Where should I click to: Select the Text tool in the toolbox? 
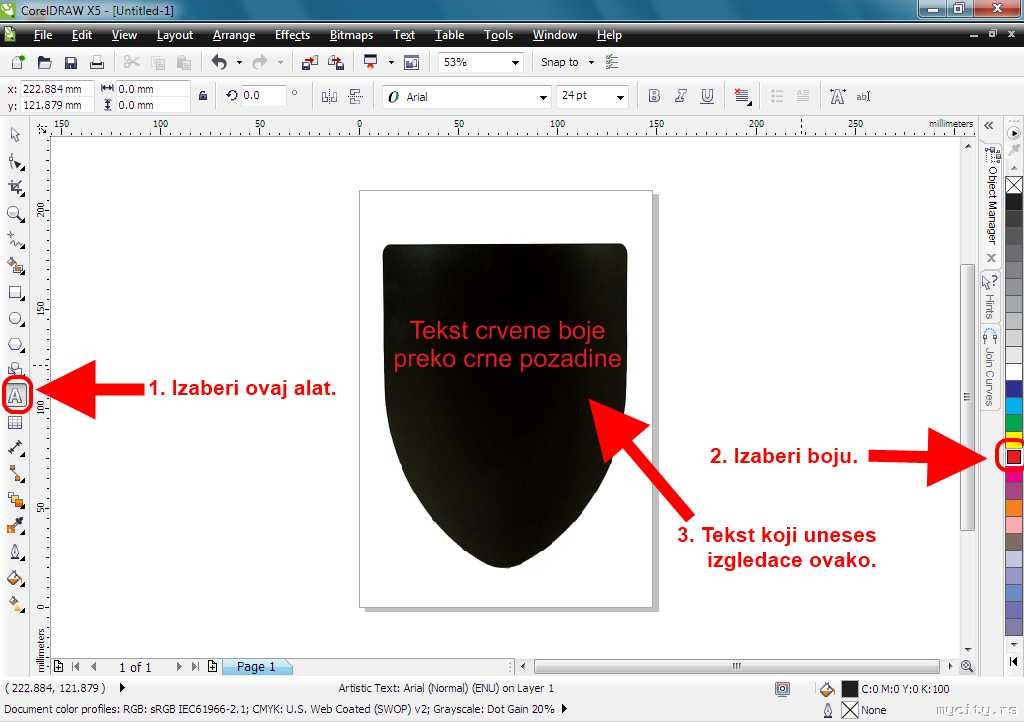pyautogui.click(x=16, y=397)
